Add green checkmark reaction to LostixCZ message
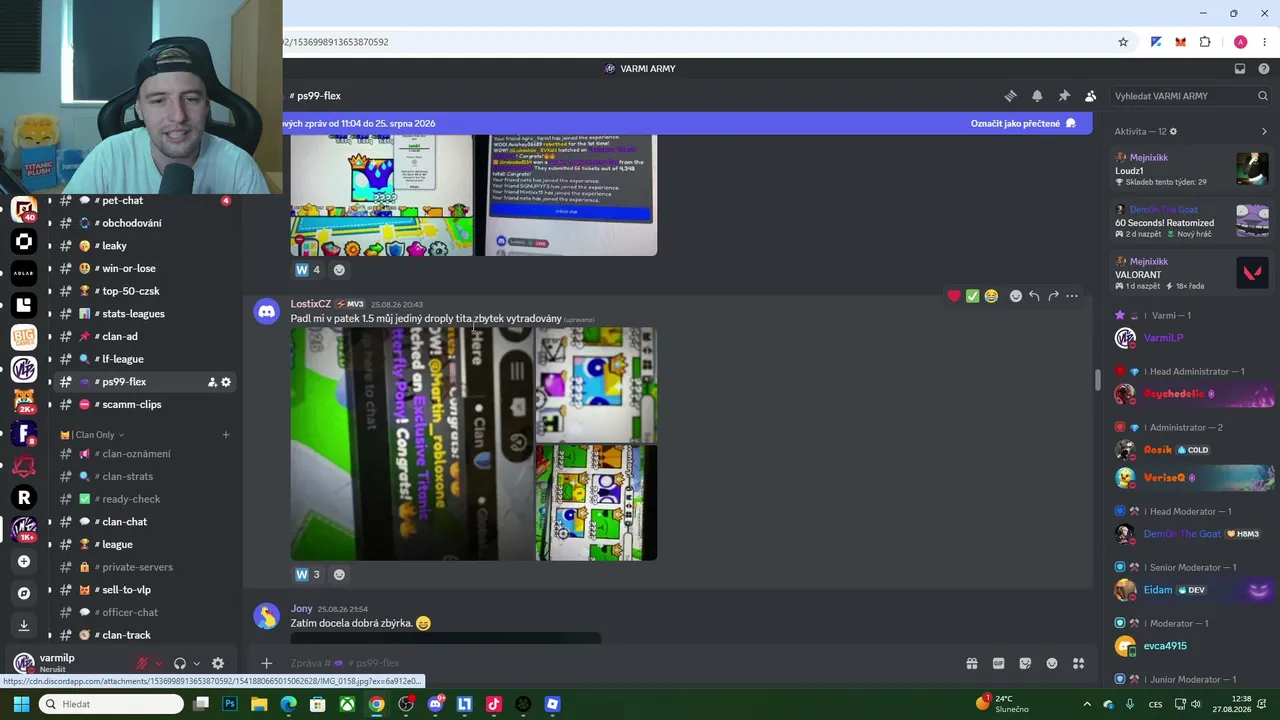The width and height of the screenshot is (1280, 720). click(972, 296)
